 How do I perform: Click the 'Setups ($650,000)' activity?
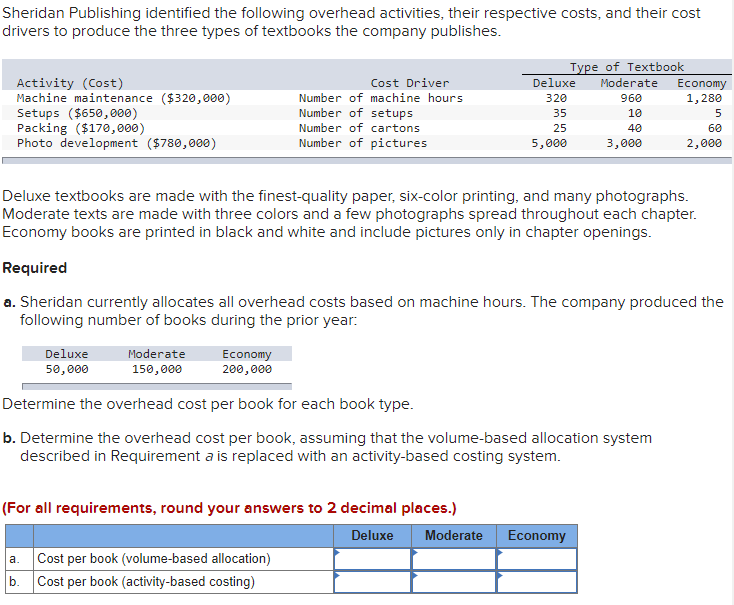pyautogui.click(x=78, y=113)
